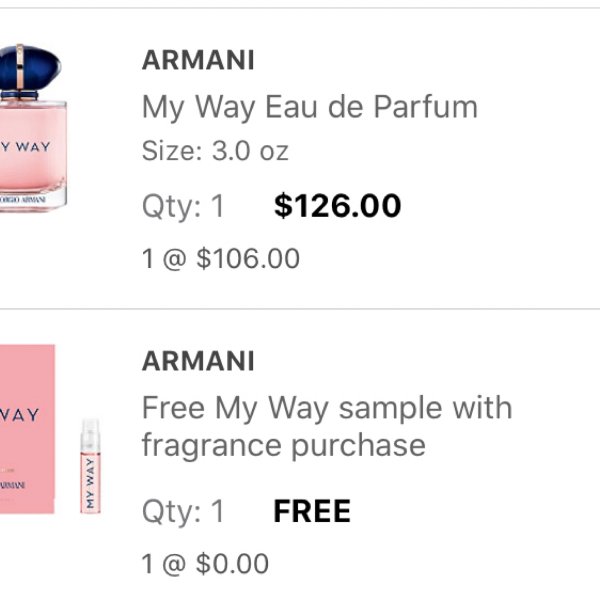This screenshot has width=600, height=600.
Task: Click the My Way sample spray vial
Action: (x=90, y=466)
